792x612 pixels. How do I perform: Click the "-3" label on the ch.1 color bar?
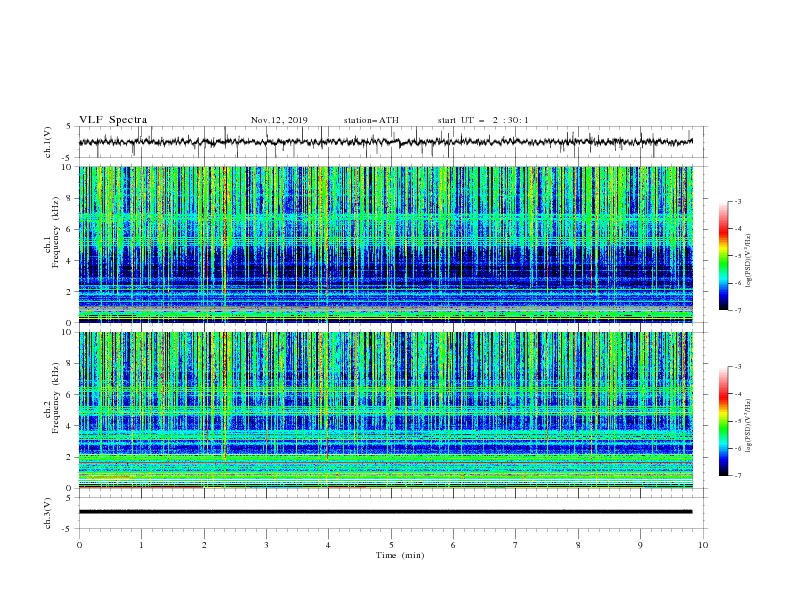737,201
